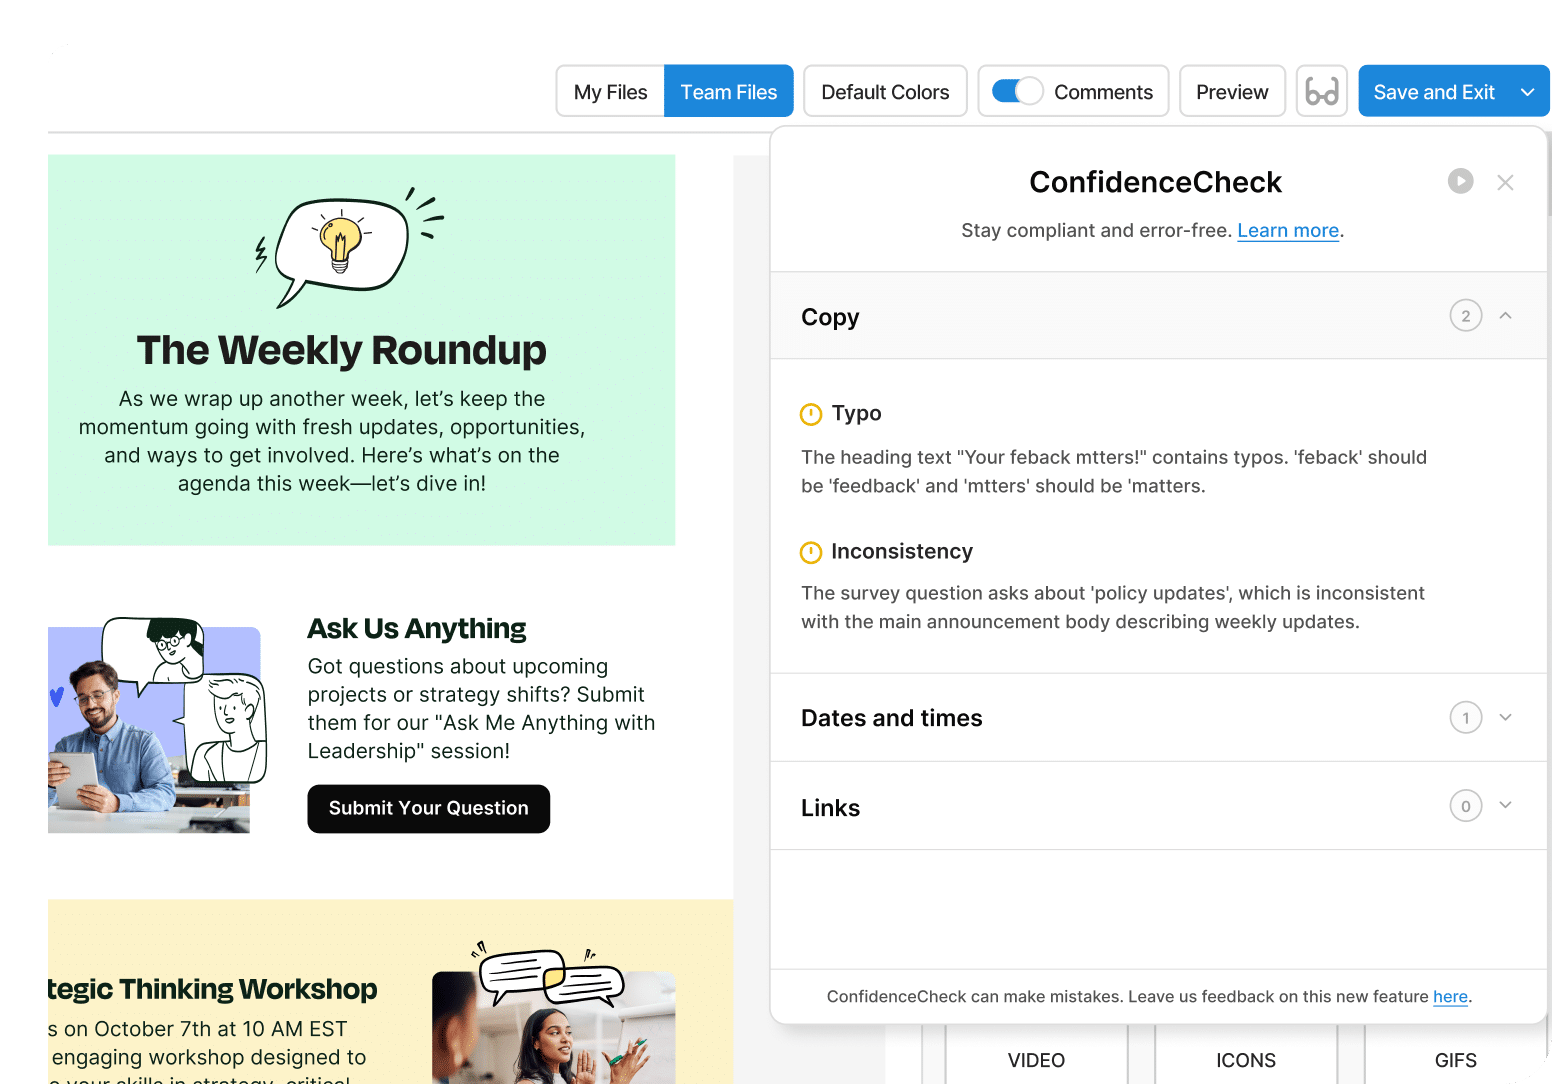This screenshot has height=1084, width=1552.
Task: Select the Team Files tab
Action: (x=728, y=92)
